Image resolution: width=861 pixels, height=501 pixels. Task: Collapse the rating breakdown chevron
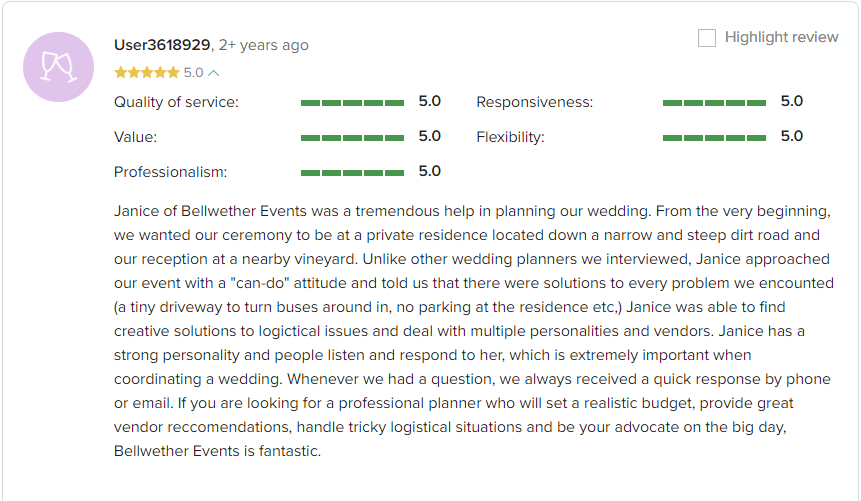click(214, 73)
